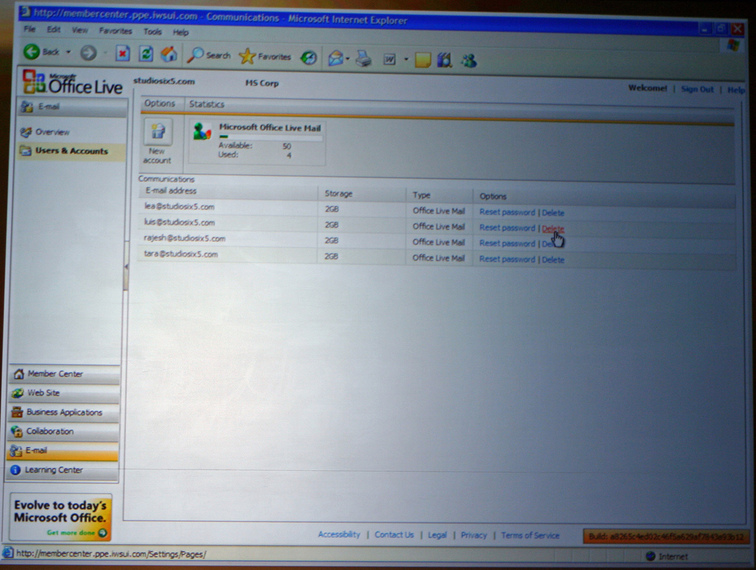This screenshot has width=756, height=570.
Task: Open the Favorites menu in menu bar
Action: [x=115, y=31]
